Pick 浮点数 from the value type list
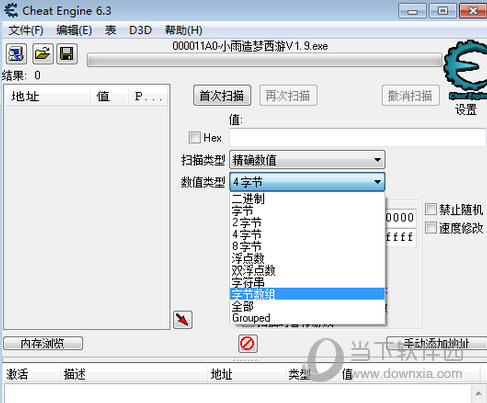Screen dimensions: 487x403 pos(307,258)
